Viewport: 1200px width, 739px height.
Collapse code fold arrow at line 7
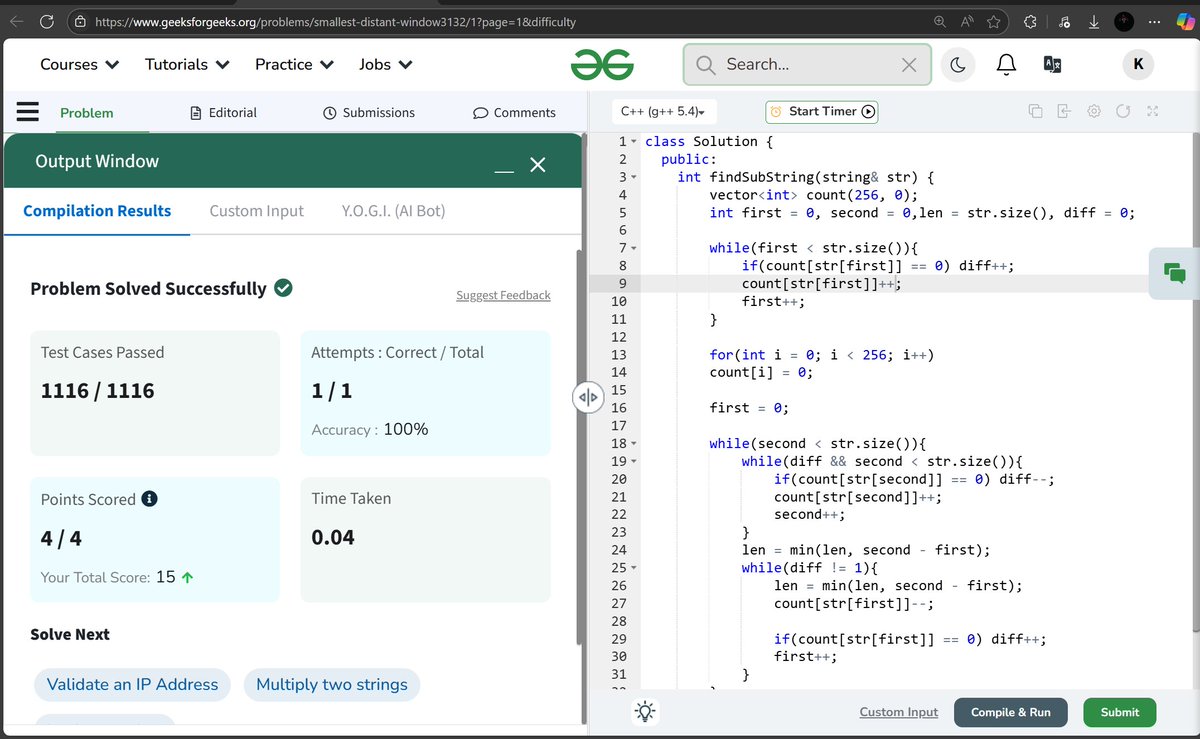(x=633, y=248)
